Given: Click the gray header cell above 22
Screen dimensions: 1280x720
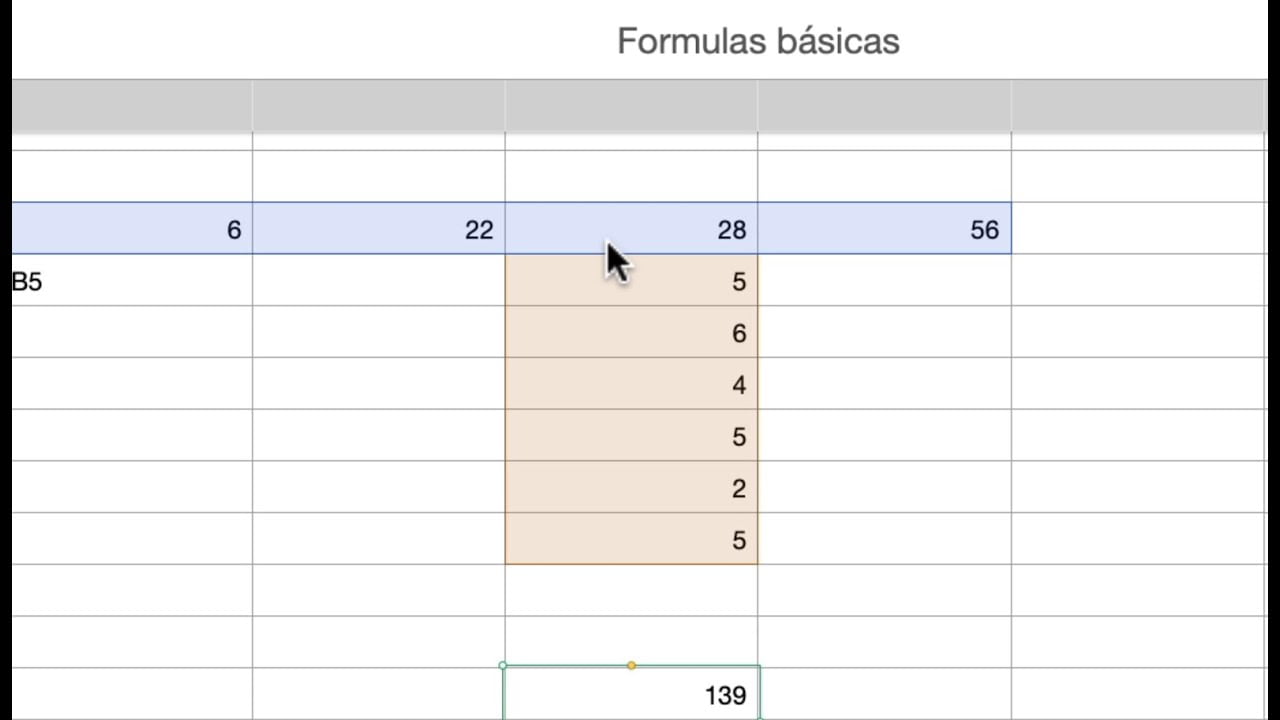Looking at the screenshot, I should point(379,106).
